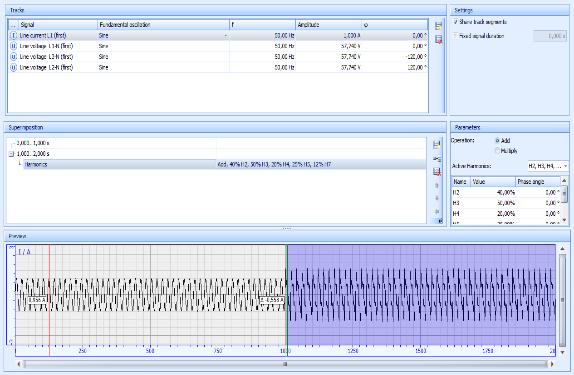
Task: Click the H4 value 20,00% cell
Action: click(x=493, y=214)
